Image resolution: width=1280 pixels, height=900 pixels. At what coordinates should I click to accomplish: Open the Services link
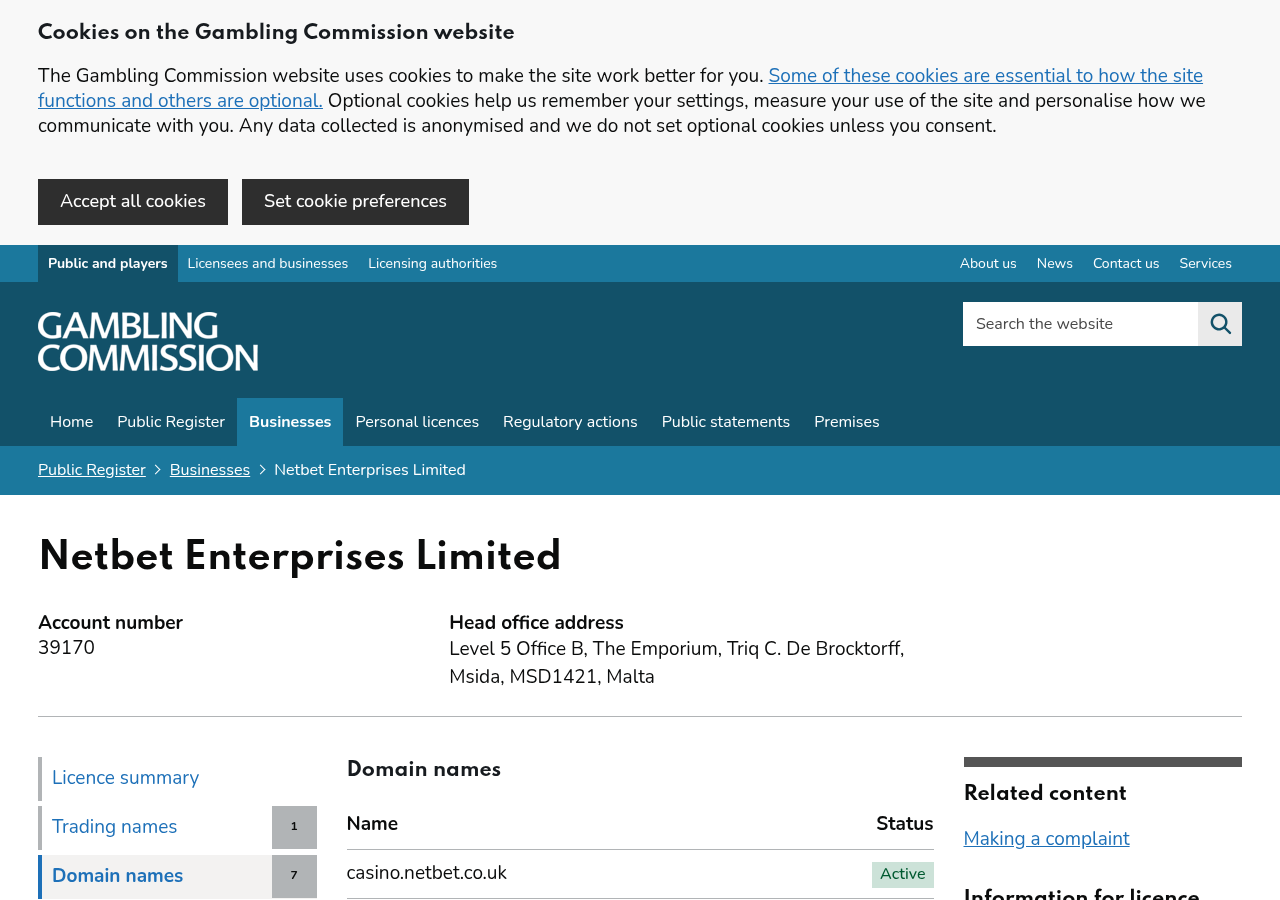point(1205,264)
